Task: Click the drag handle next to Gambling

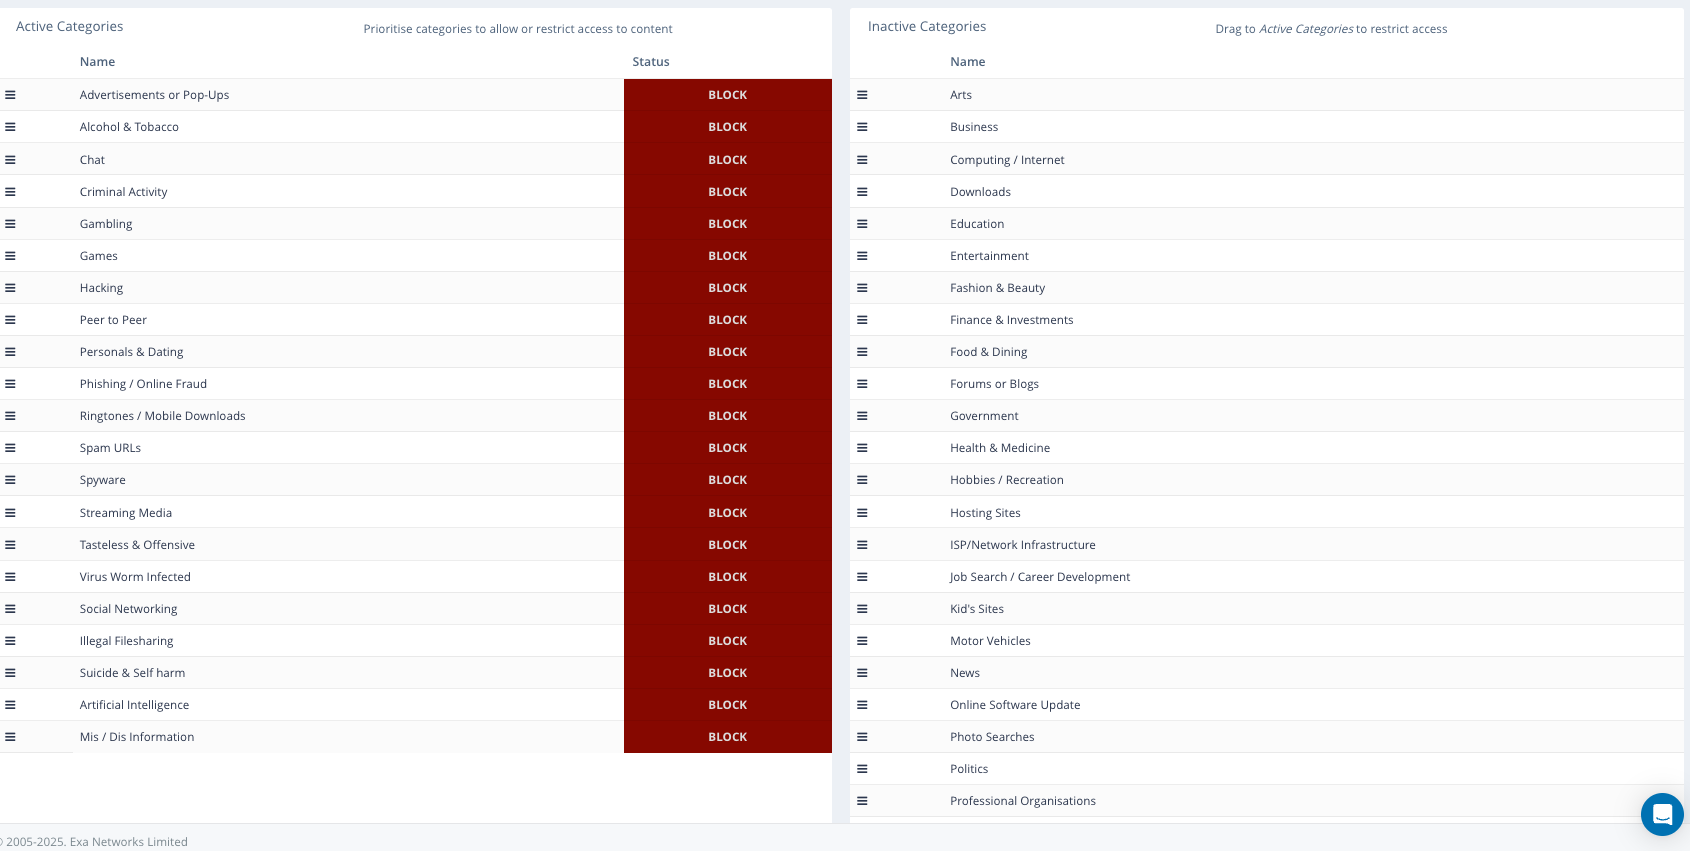Action: 10,224
